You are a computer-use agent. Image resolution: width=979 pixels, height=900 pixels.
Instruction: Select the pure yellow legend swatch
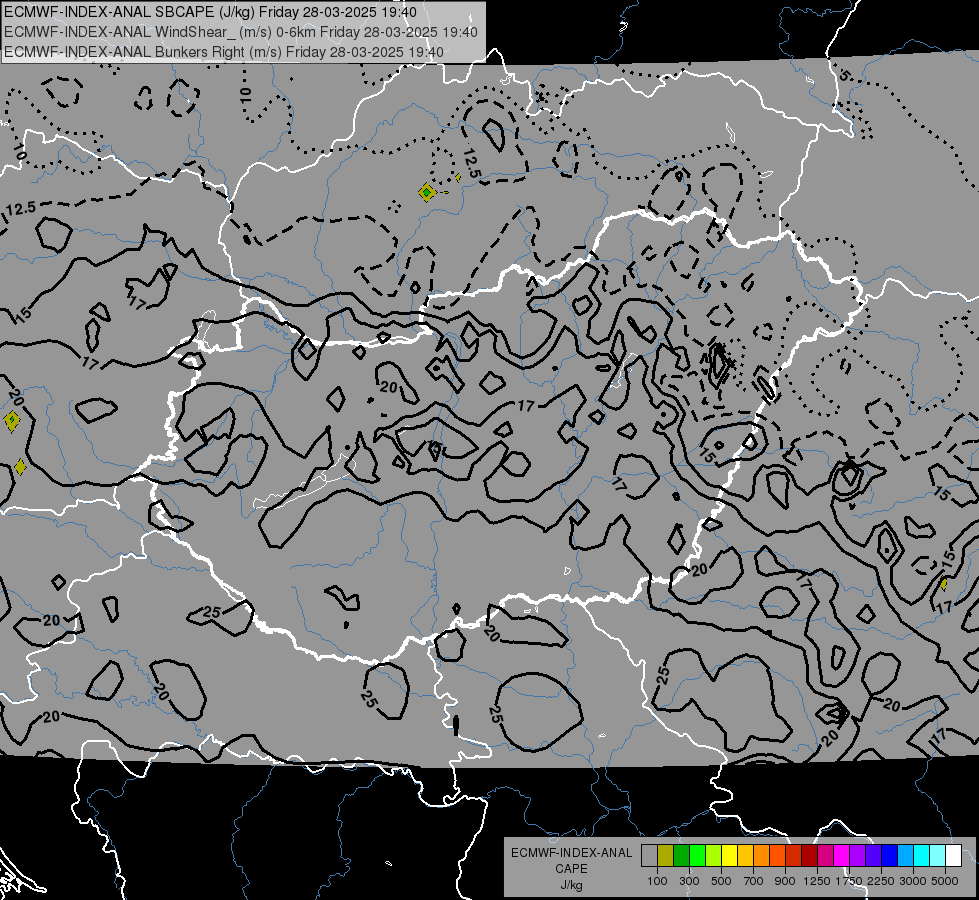click(729, 856)
